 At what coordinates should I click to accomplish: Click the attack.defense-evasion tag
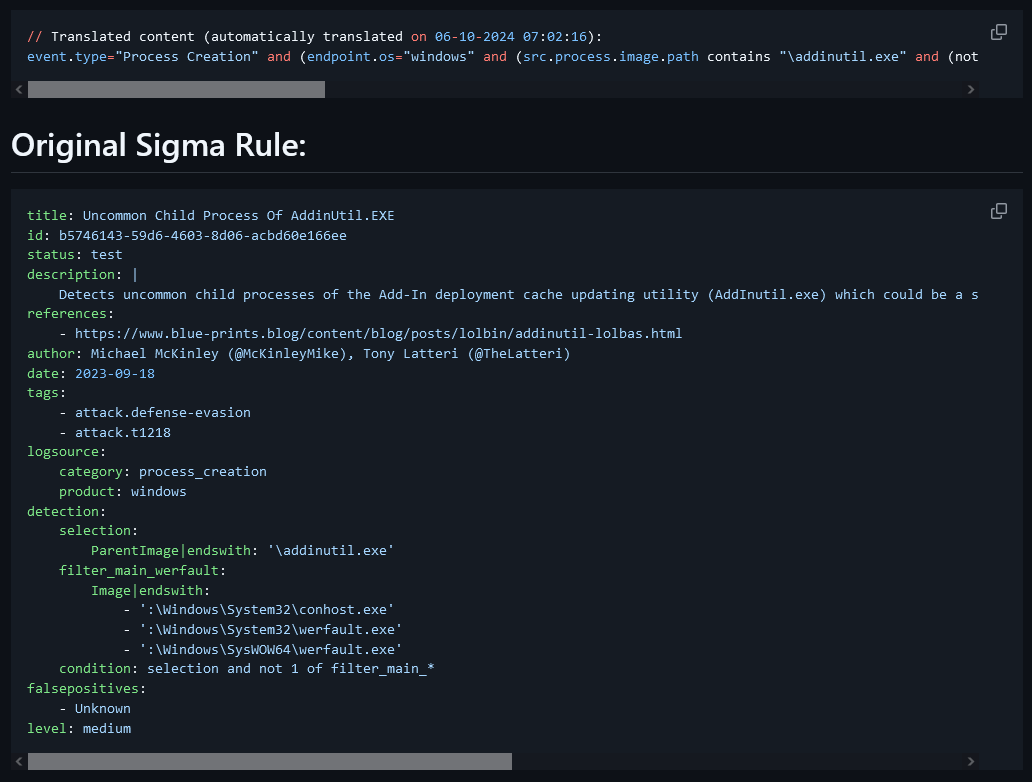tap(162, 412)
